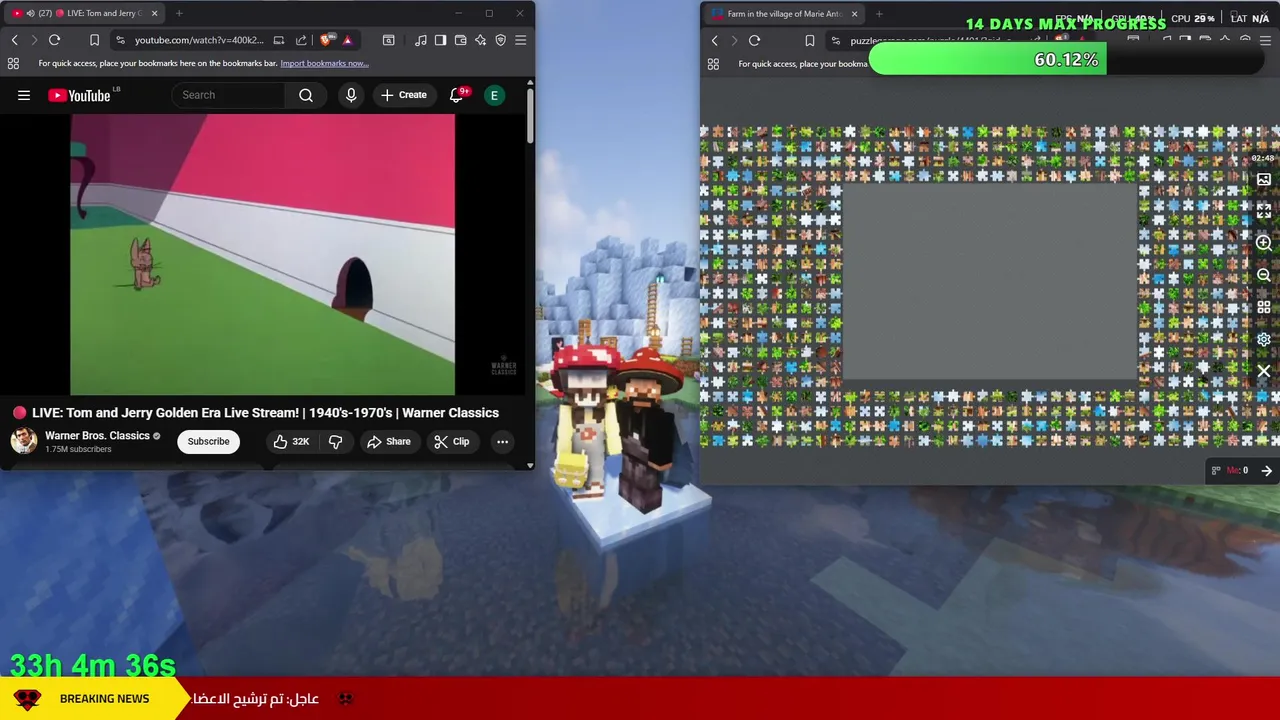
Task: Open Leo AI sparkle icon
Action: point(480,40)
